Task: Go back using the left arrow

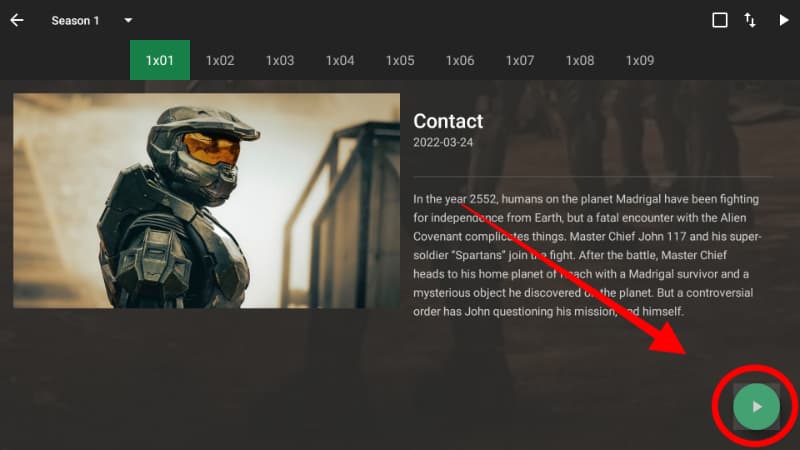Action: [x=17, y=20]
